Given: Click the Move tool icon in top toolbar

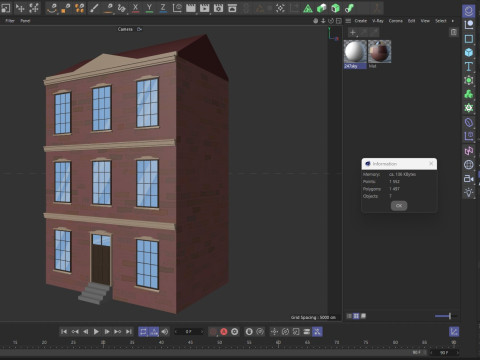Looking at the screenshot, I should point(20,8).
